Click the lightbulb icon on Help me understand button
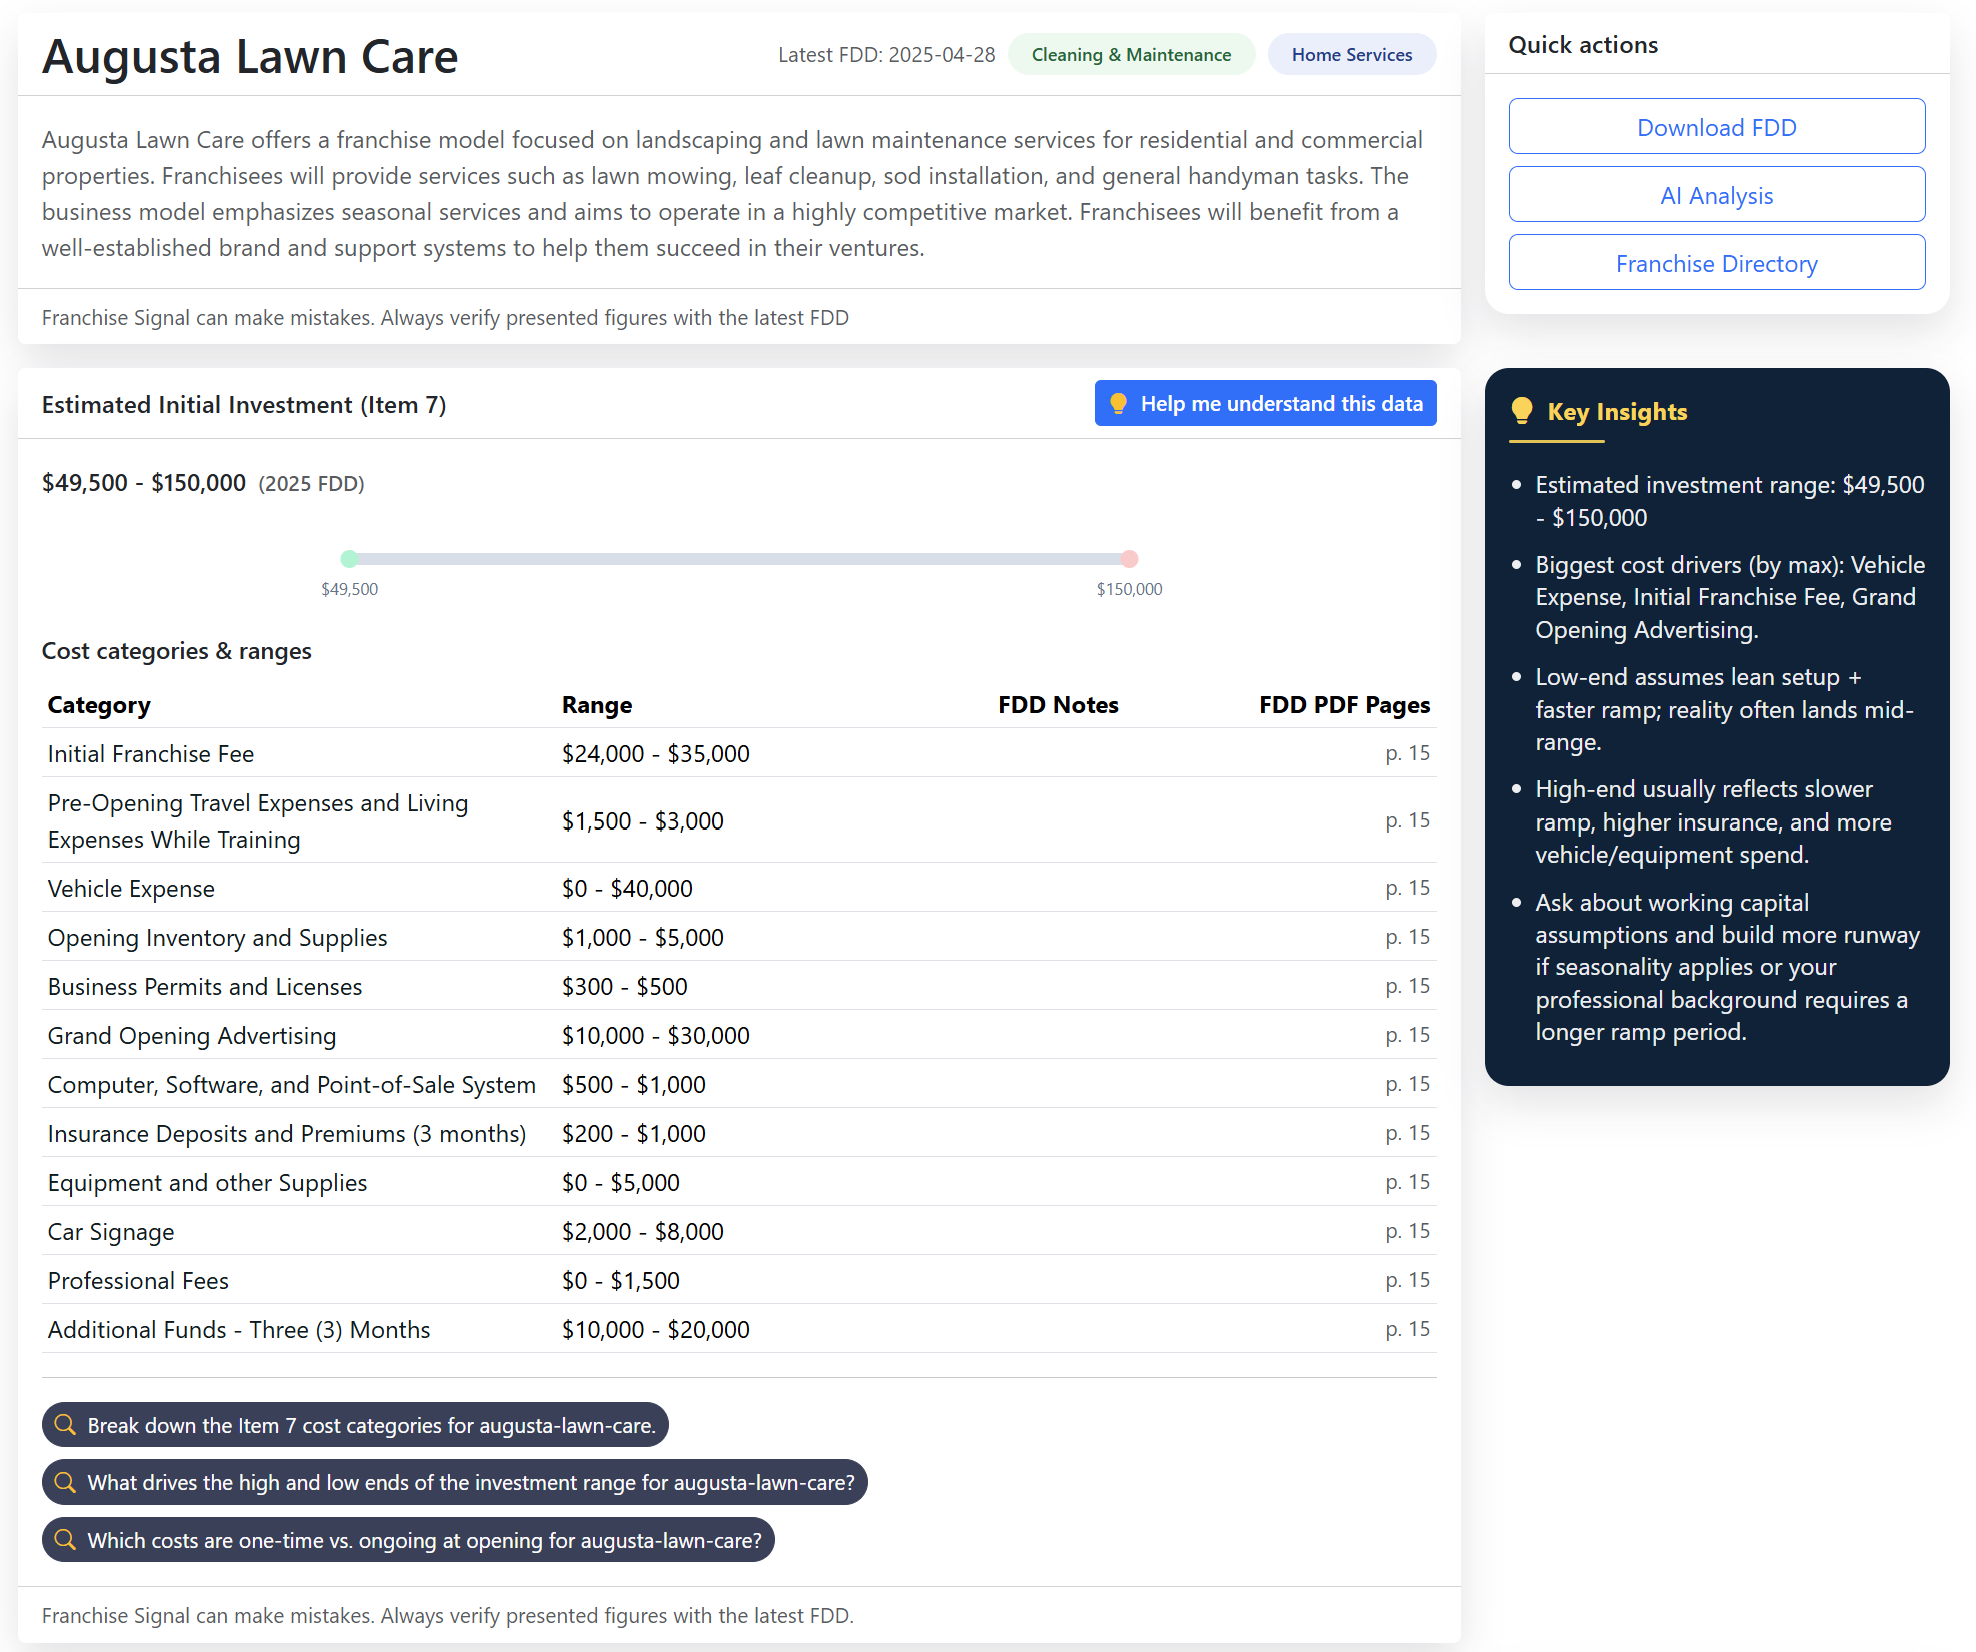The width and height of the screenshot is (1976, 1652). pyautogui.click(x=1119, y=403)
